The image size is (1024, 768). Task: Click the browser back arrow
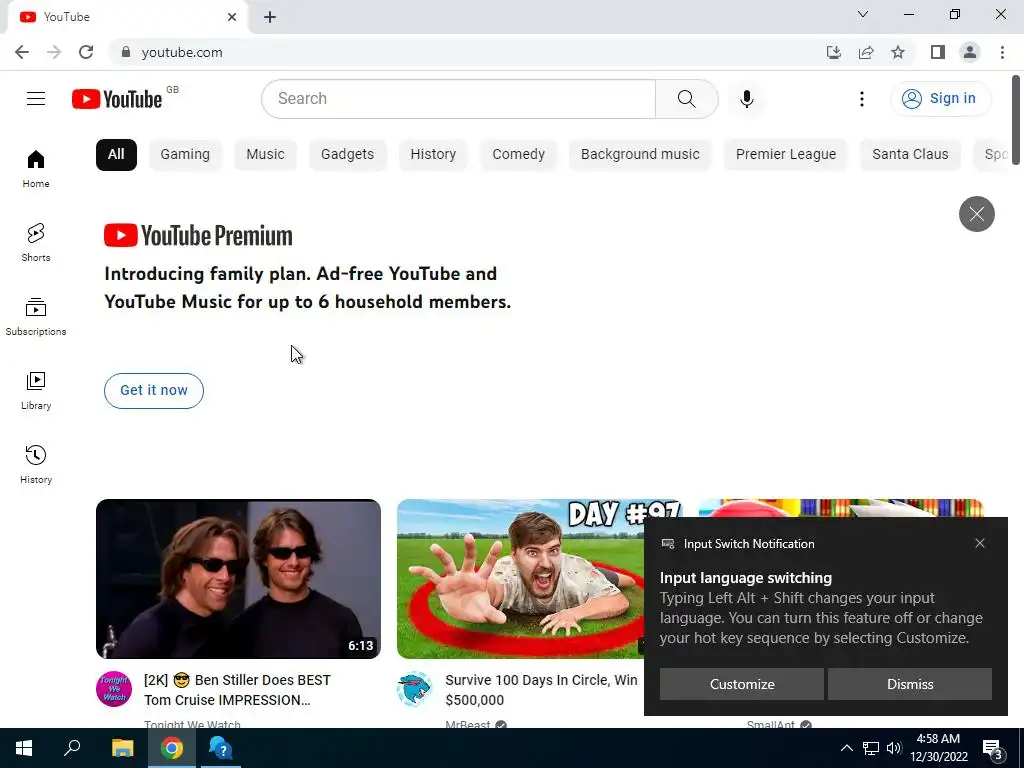pos(22,52)
